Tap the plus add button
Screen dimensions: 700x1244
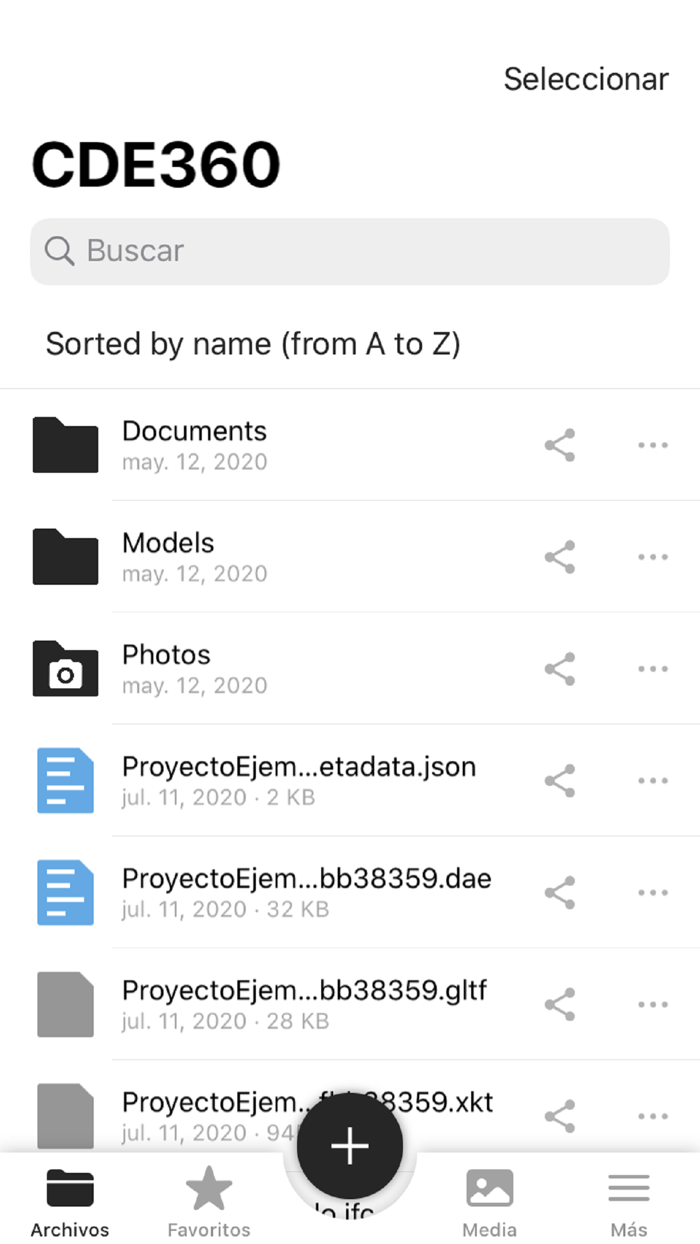[350, 1147]
